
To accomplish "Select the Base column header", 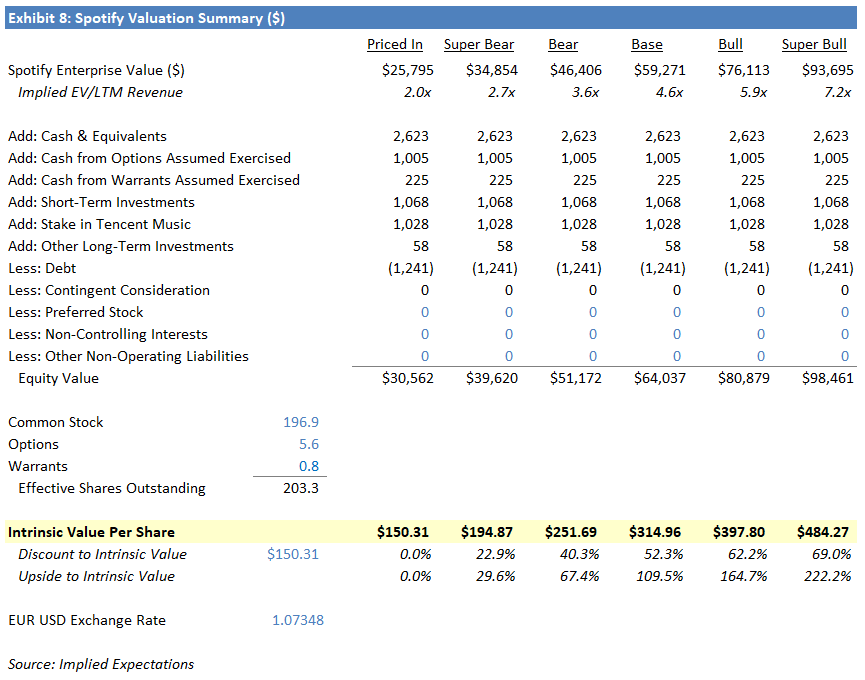I will pyautogui.click(x=647, y=45).
